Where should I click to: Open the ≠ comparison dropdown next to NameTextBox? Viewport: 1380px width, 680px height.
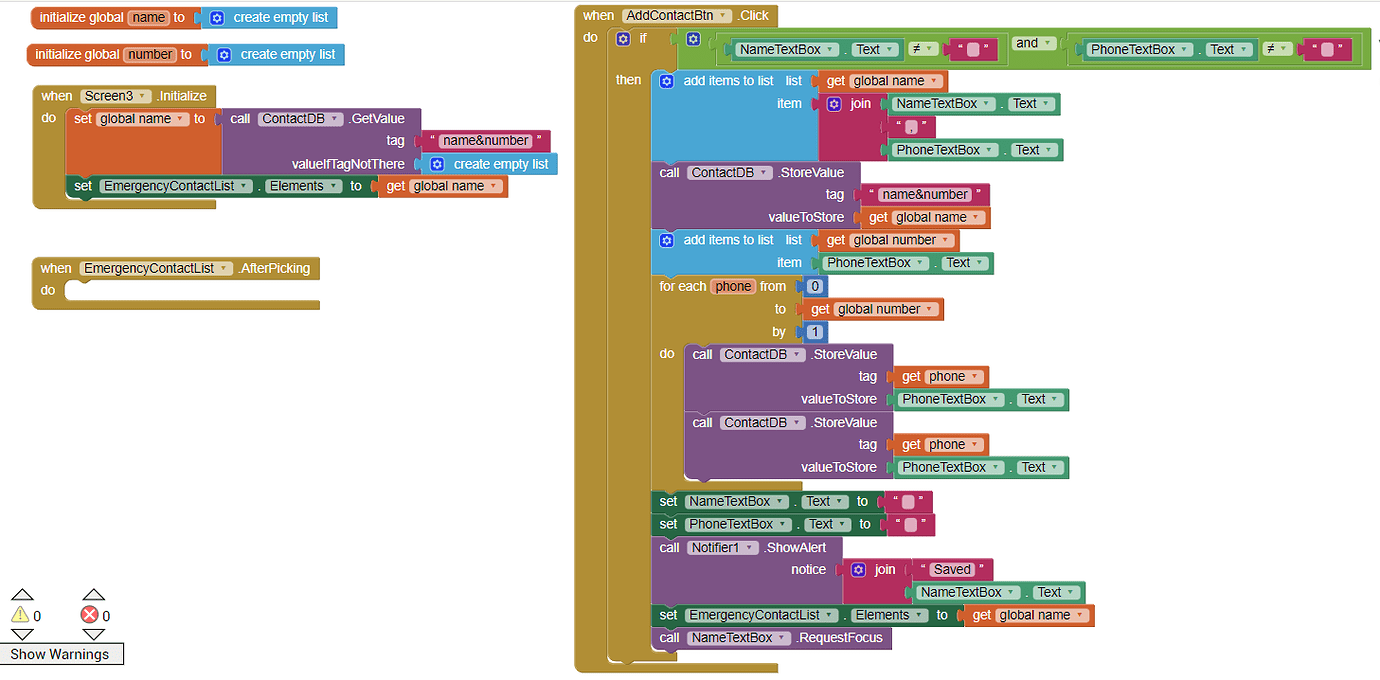click(x=925, y=48)
